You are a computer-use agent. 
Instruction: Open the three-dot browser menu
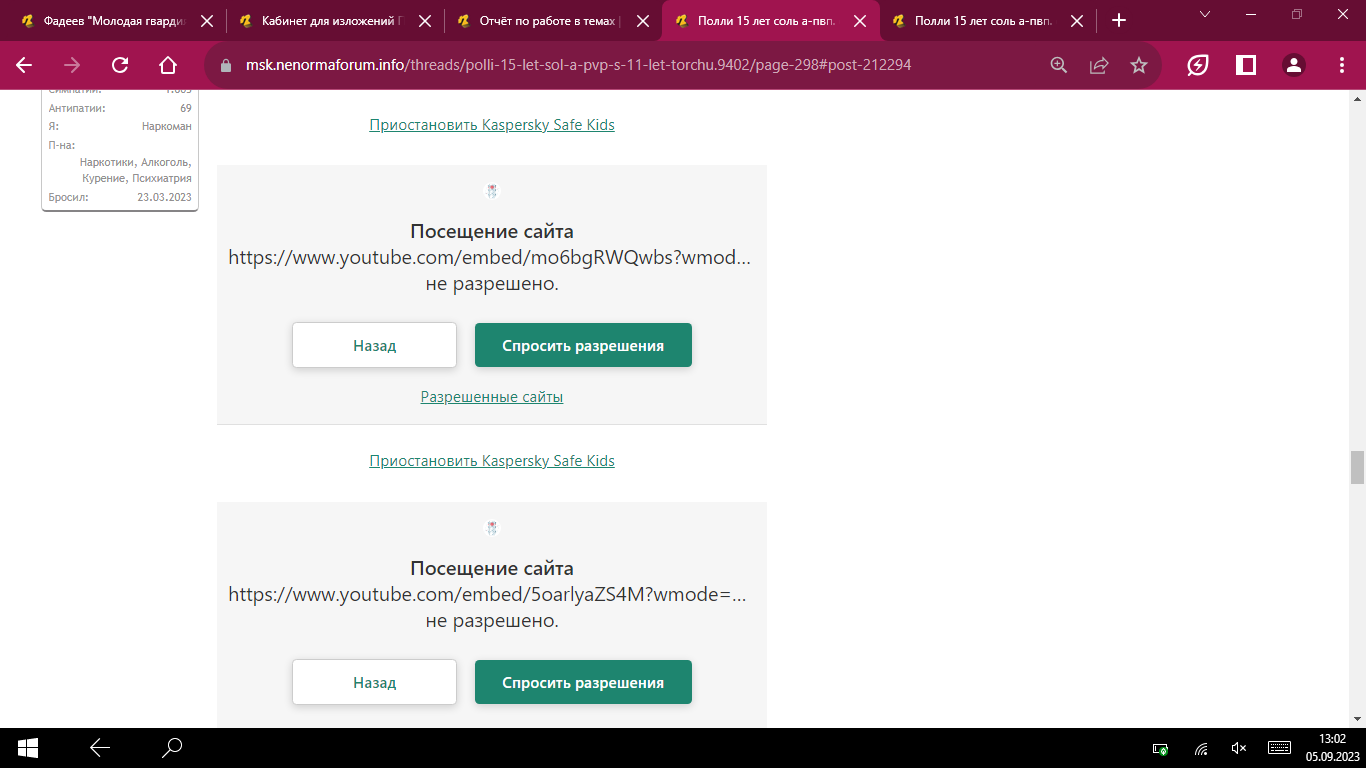pos(1342,65)
